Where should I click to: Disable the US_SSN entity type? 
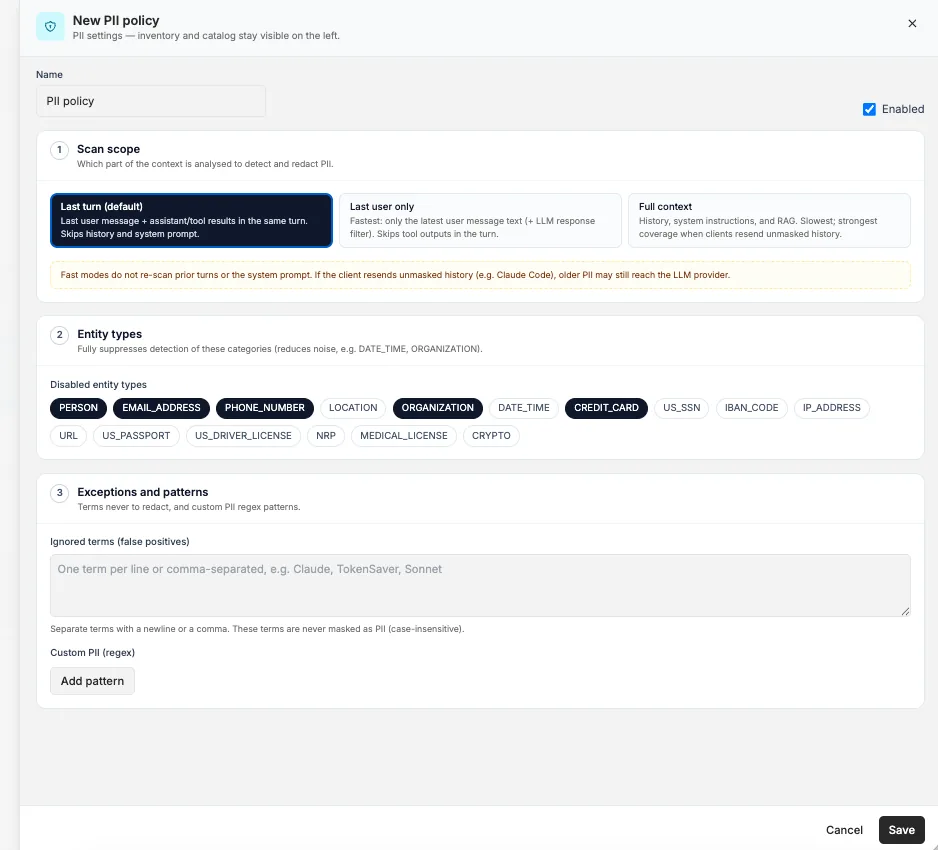(681, 408)
